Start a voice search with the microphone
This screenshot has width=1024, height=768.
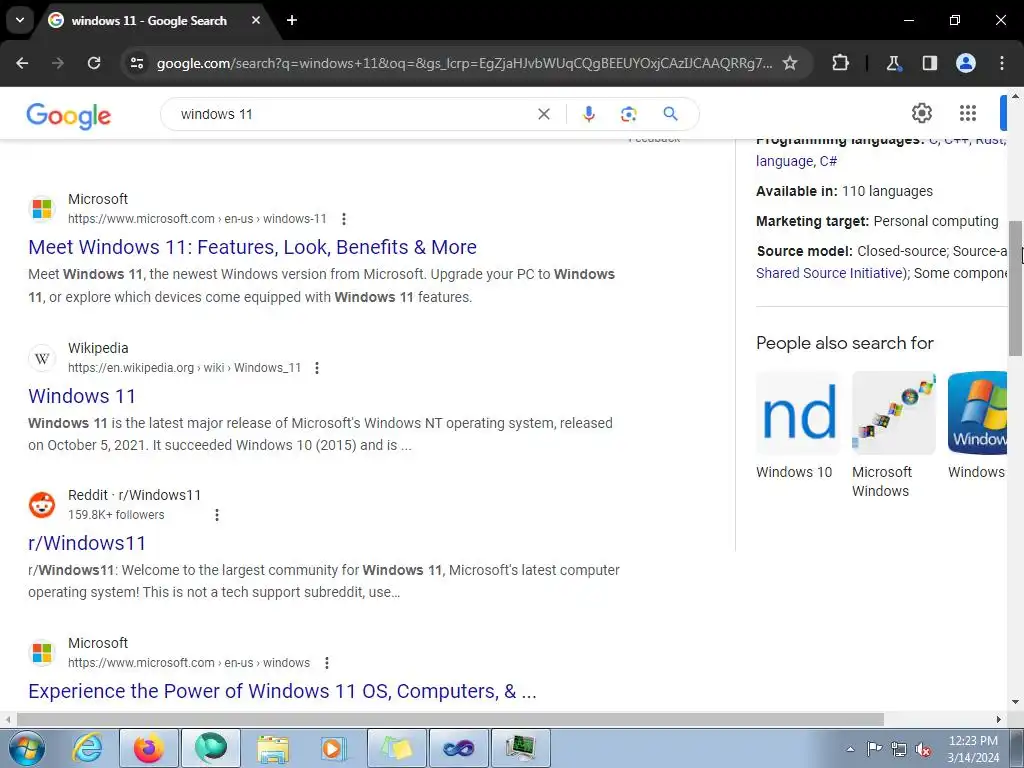click(588, 114)
